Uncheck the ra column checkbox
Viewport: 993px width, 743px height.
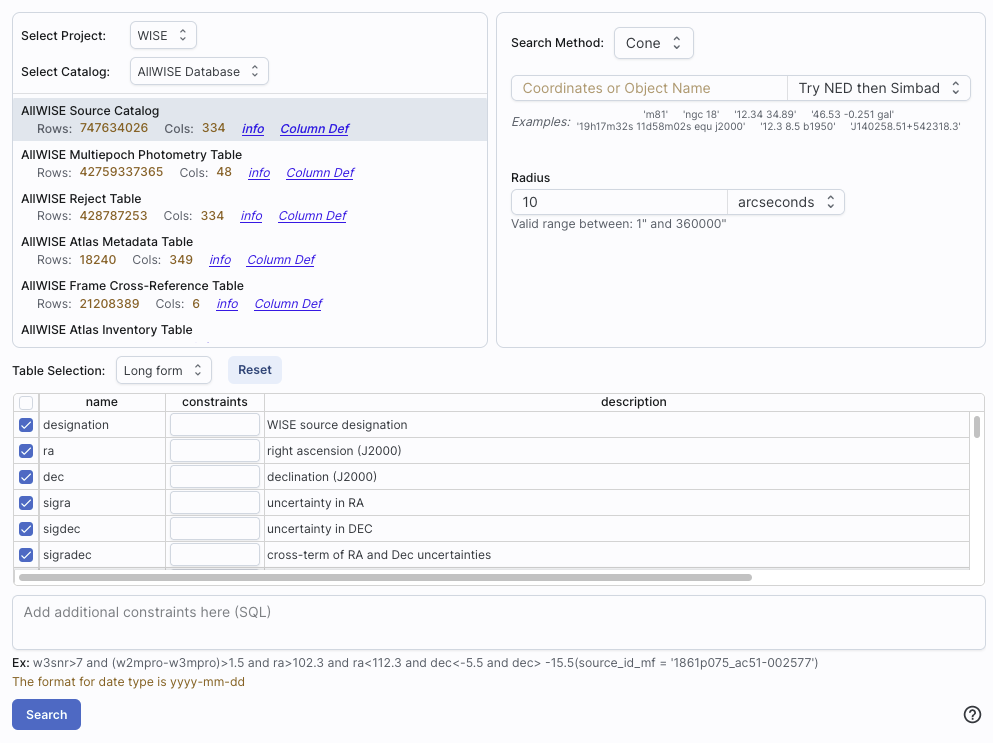coord(26,451)
